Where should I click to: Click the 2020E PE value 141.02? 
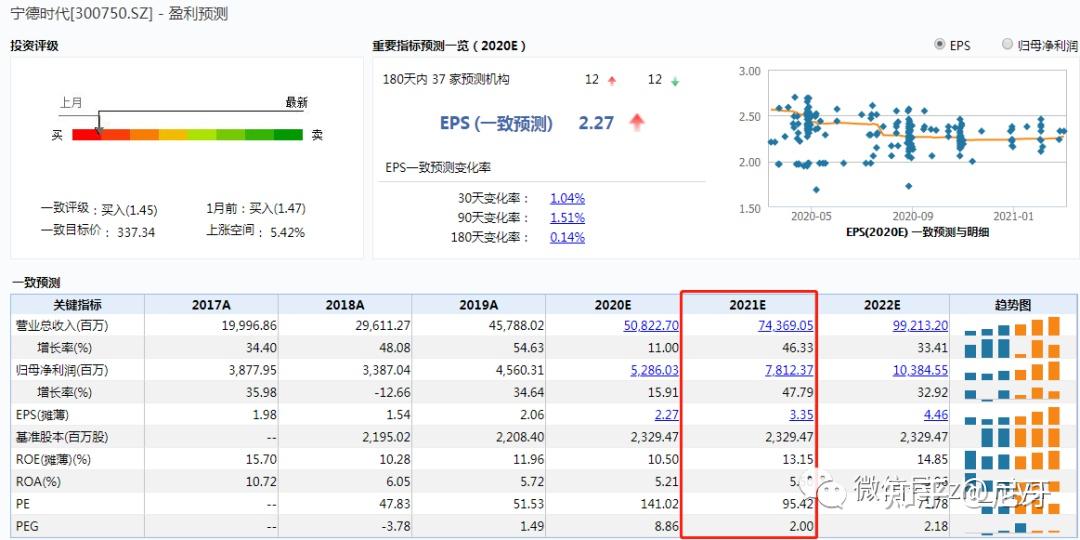[x=661, y=504]
